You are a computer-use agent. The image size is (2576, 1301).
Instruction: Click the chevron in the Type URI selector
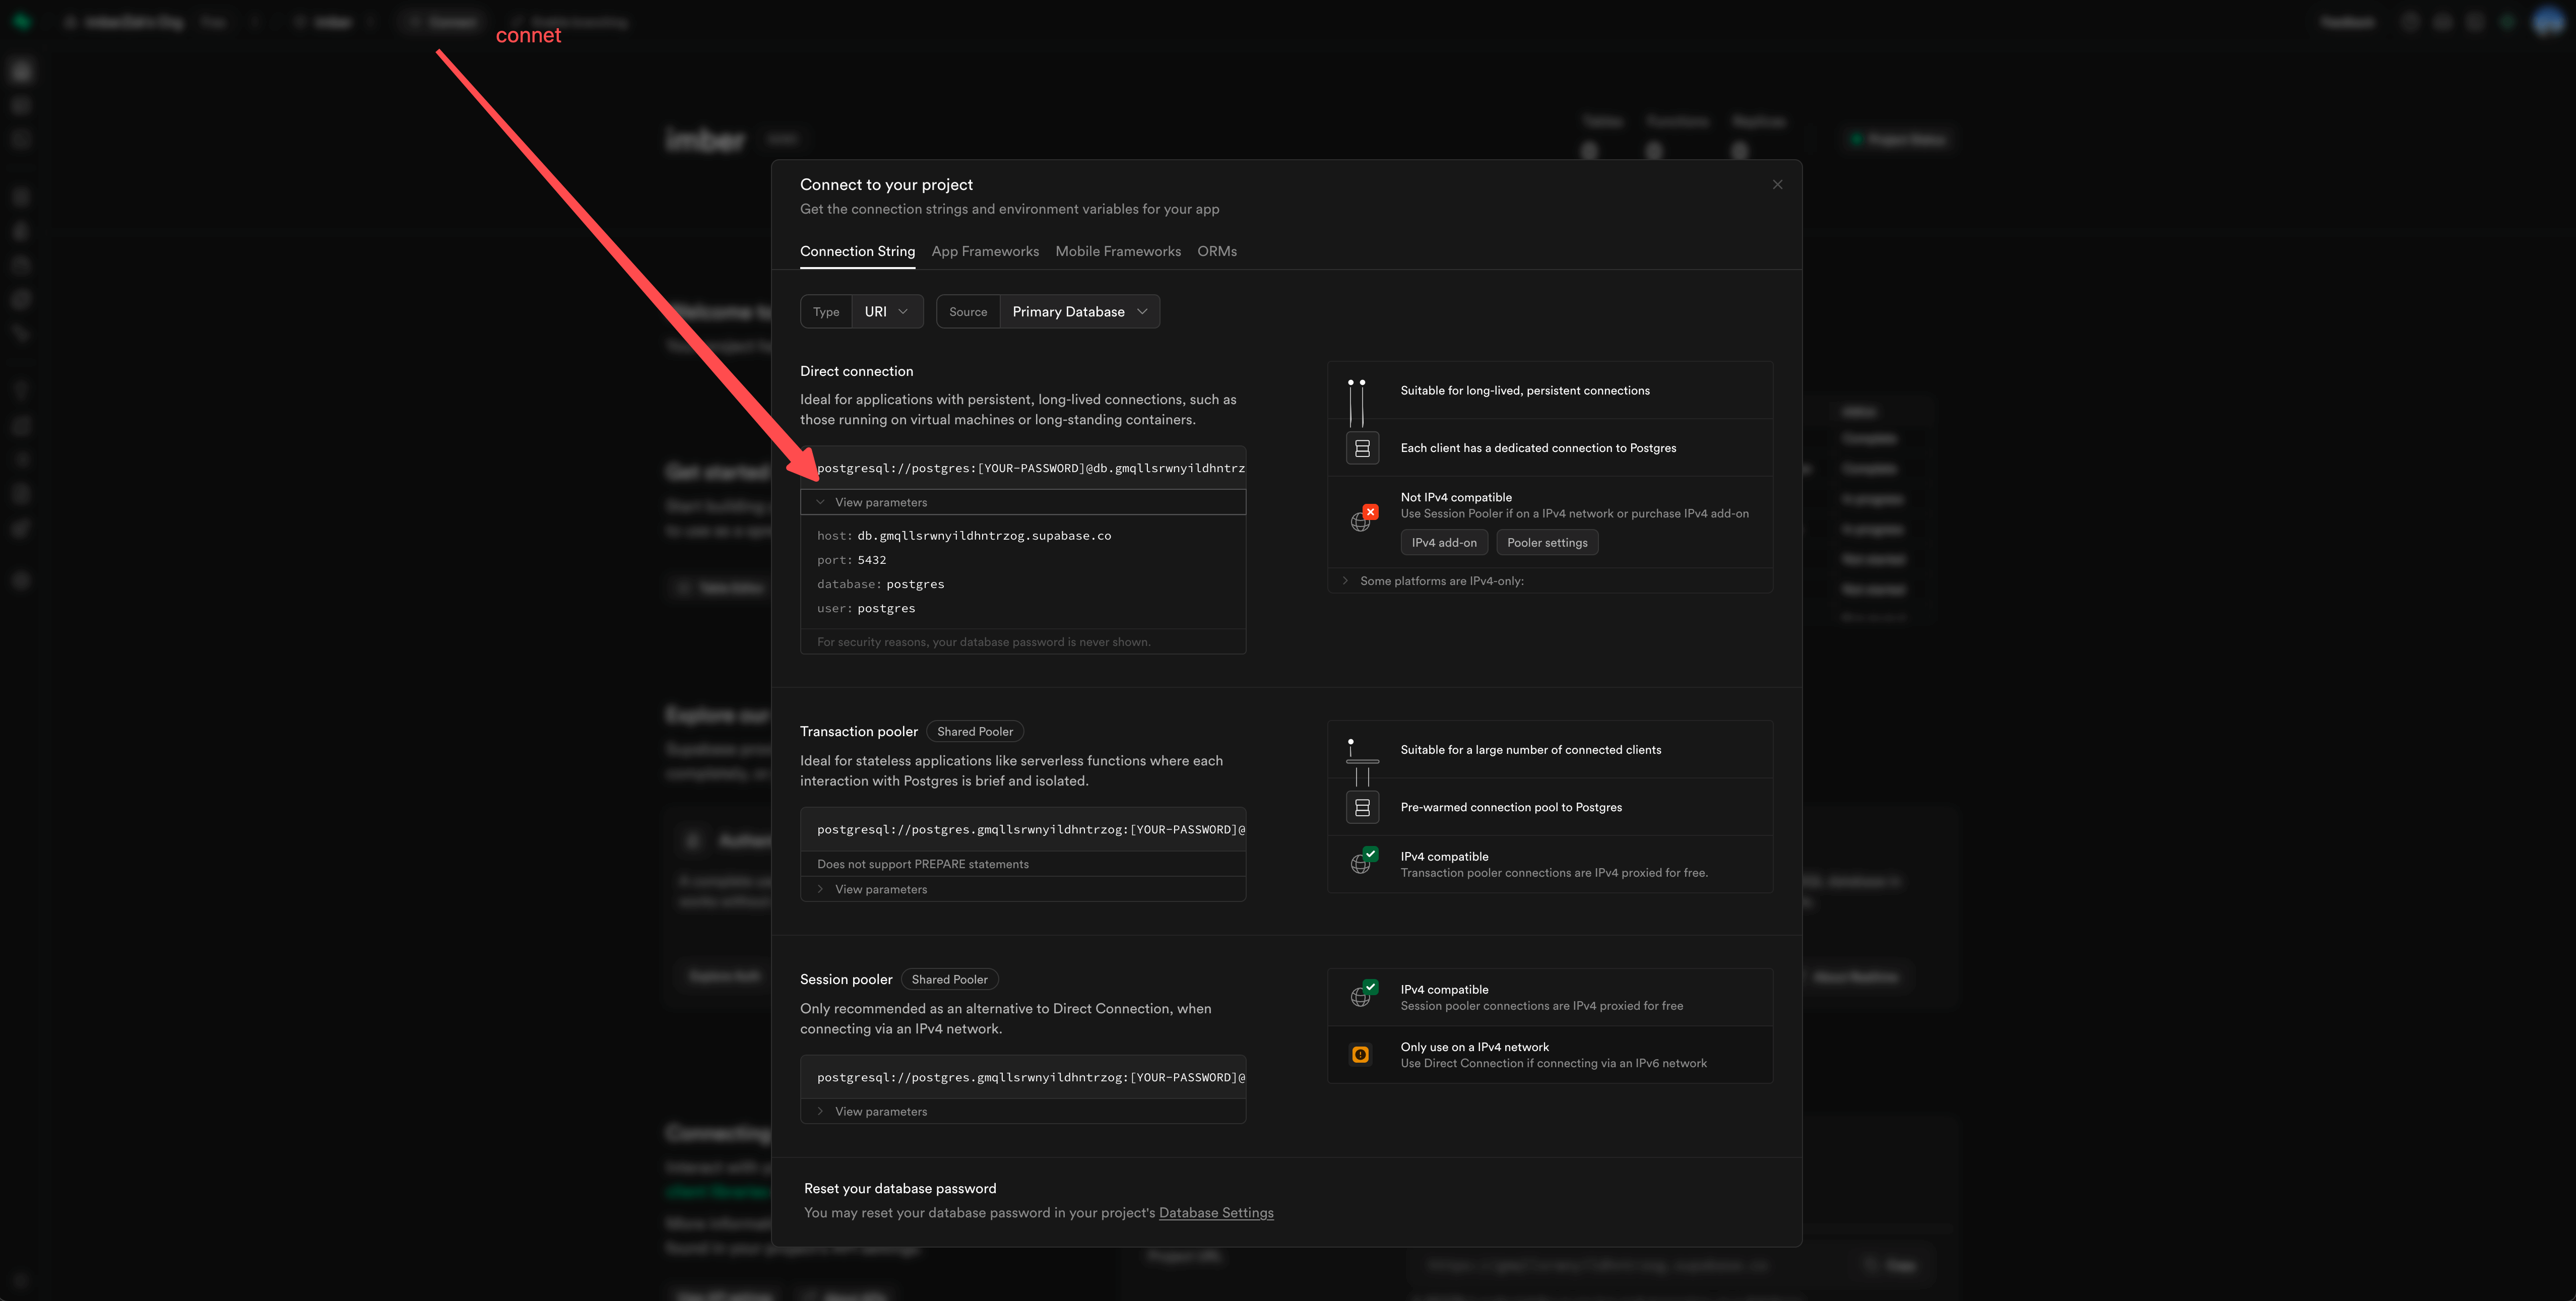tap(903, 312)
